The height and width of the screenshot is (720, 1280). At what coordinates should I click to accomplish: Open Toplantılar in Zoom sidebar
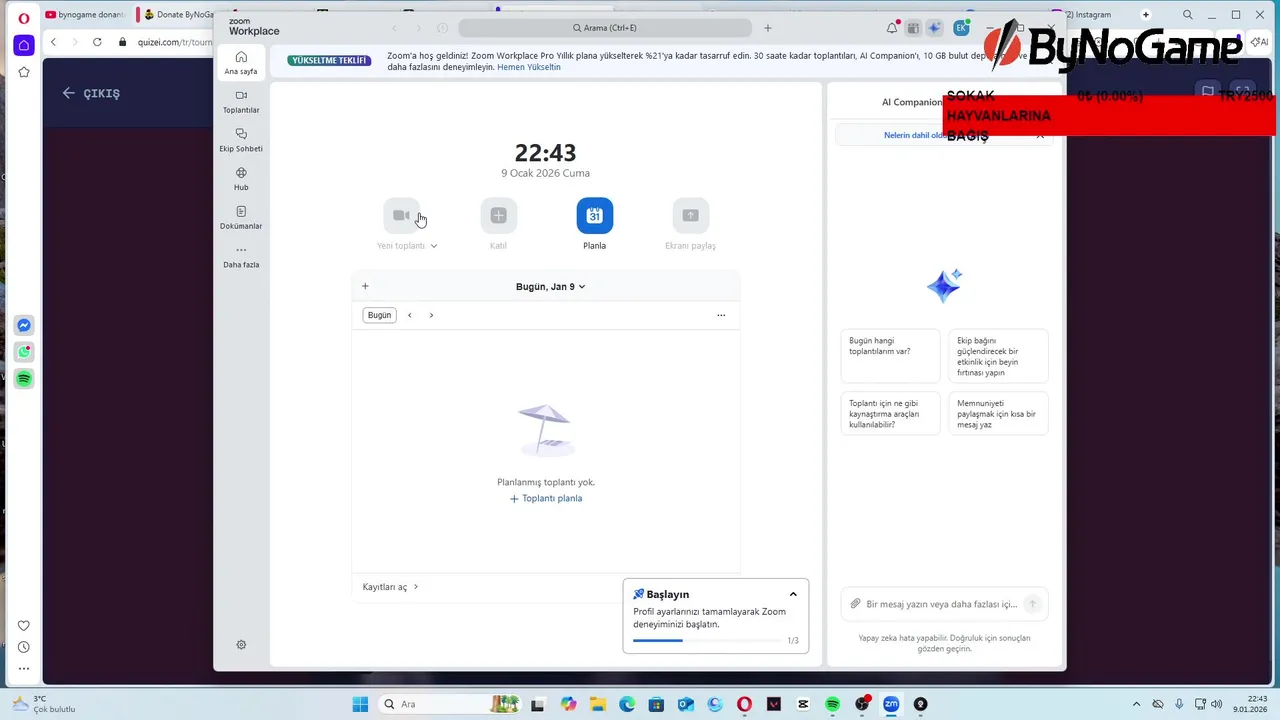(x=241, y=102)
